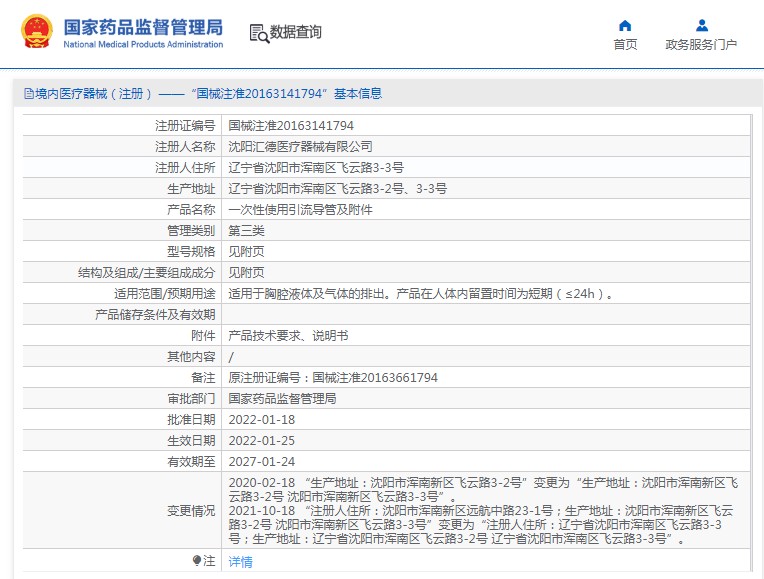The height and width of the screenshot is (579, 764).
Task: Click registrant name 沈阳汇德医疗器械有限公司
Action: coord(301,147)
